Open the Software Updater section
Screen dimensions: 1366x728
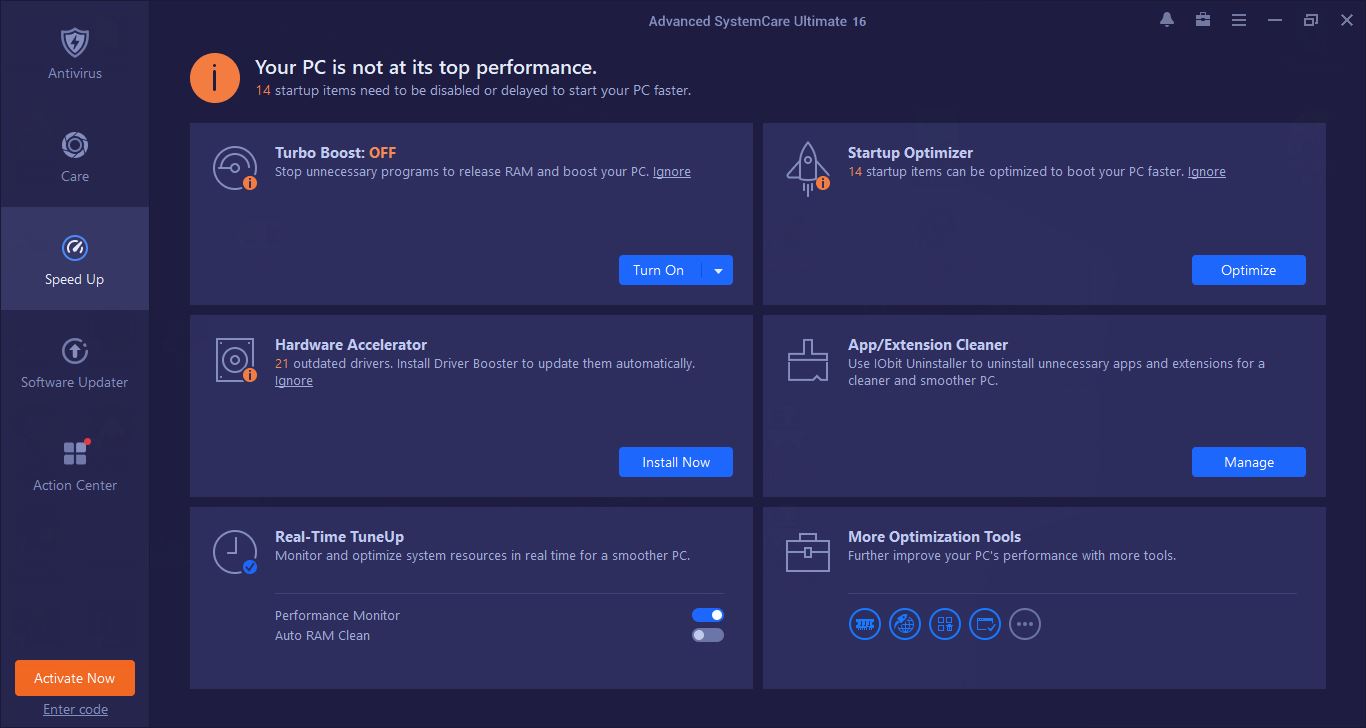pos(75,362)
